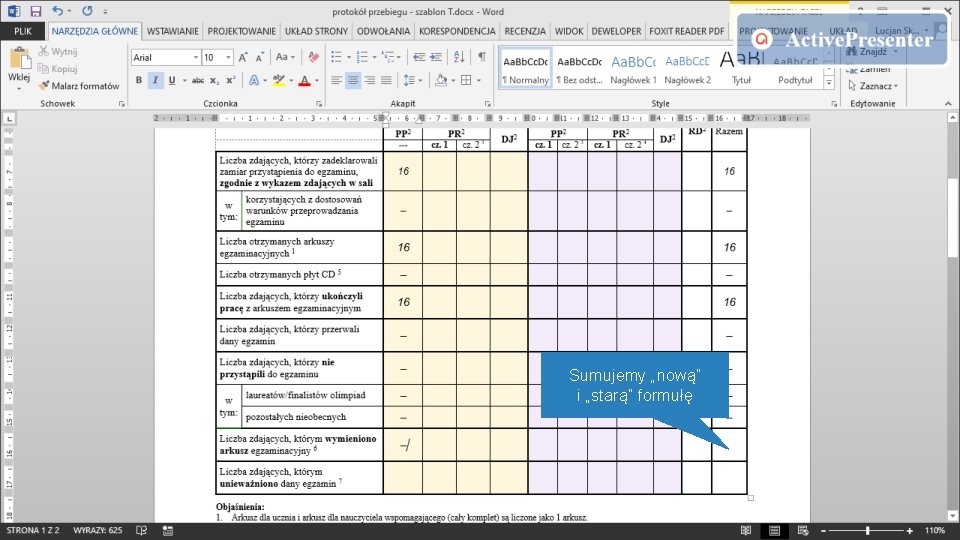Increase paragraph indent
The image size is (960, 540).
(x=436, y=58)
